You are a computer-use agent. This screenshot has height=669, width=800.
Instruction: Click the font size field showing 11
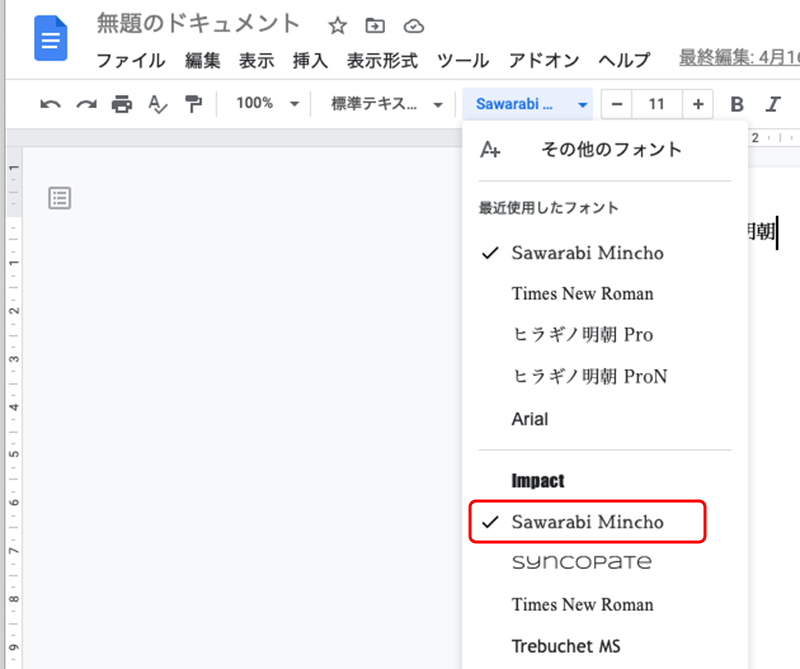pos(657,104)
